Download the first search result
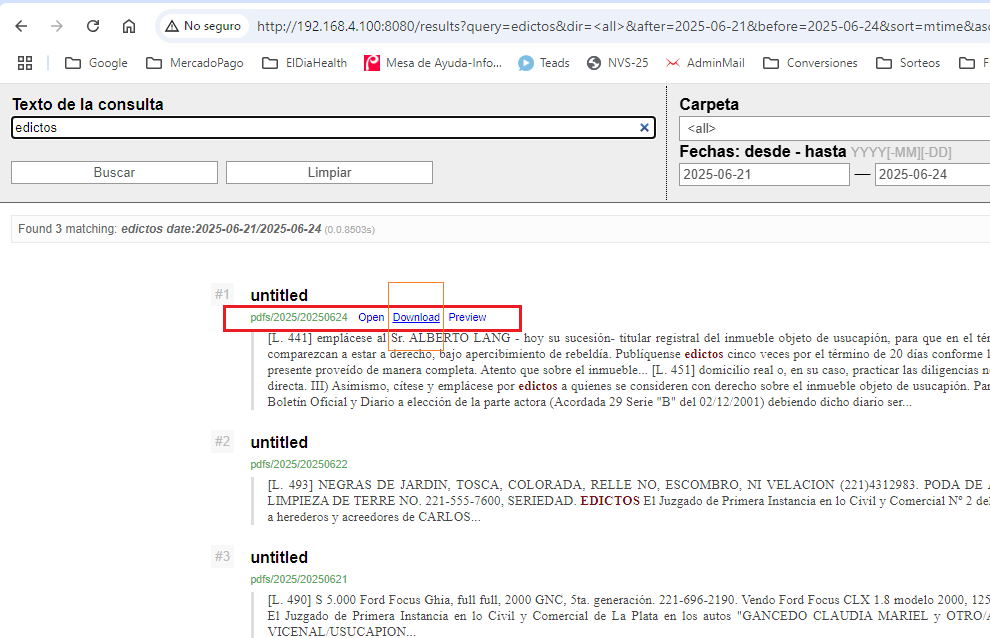990x638 pixels. click(416, 317)
